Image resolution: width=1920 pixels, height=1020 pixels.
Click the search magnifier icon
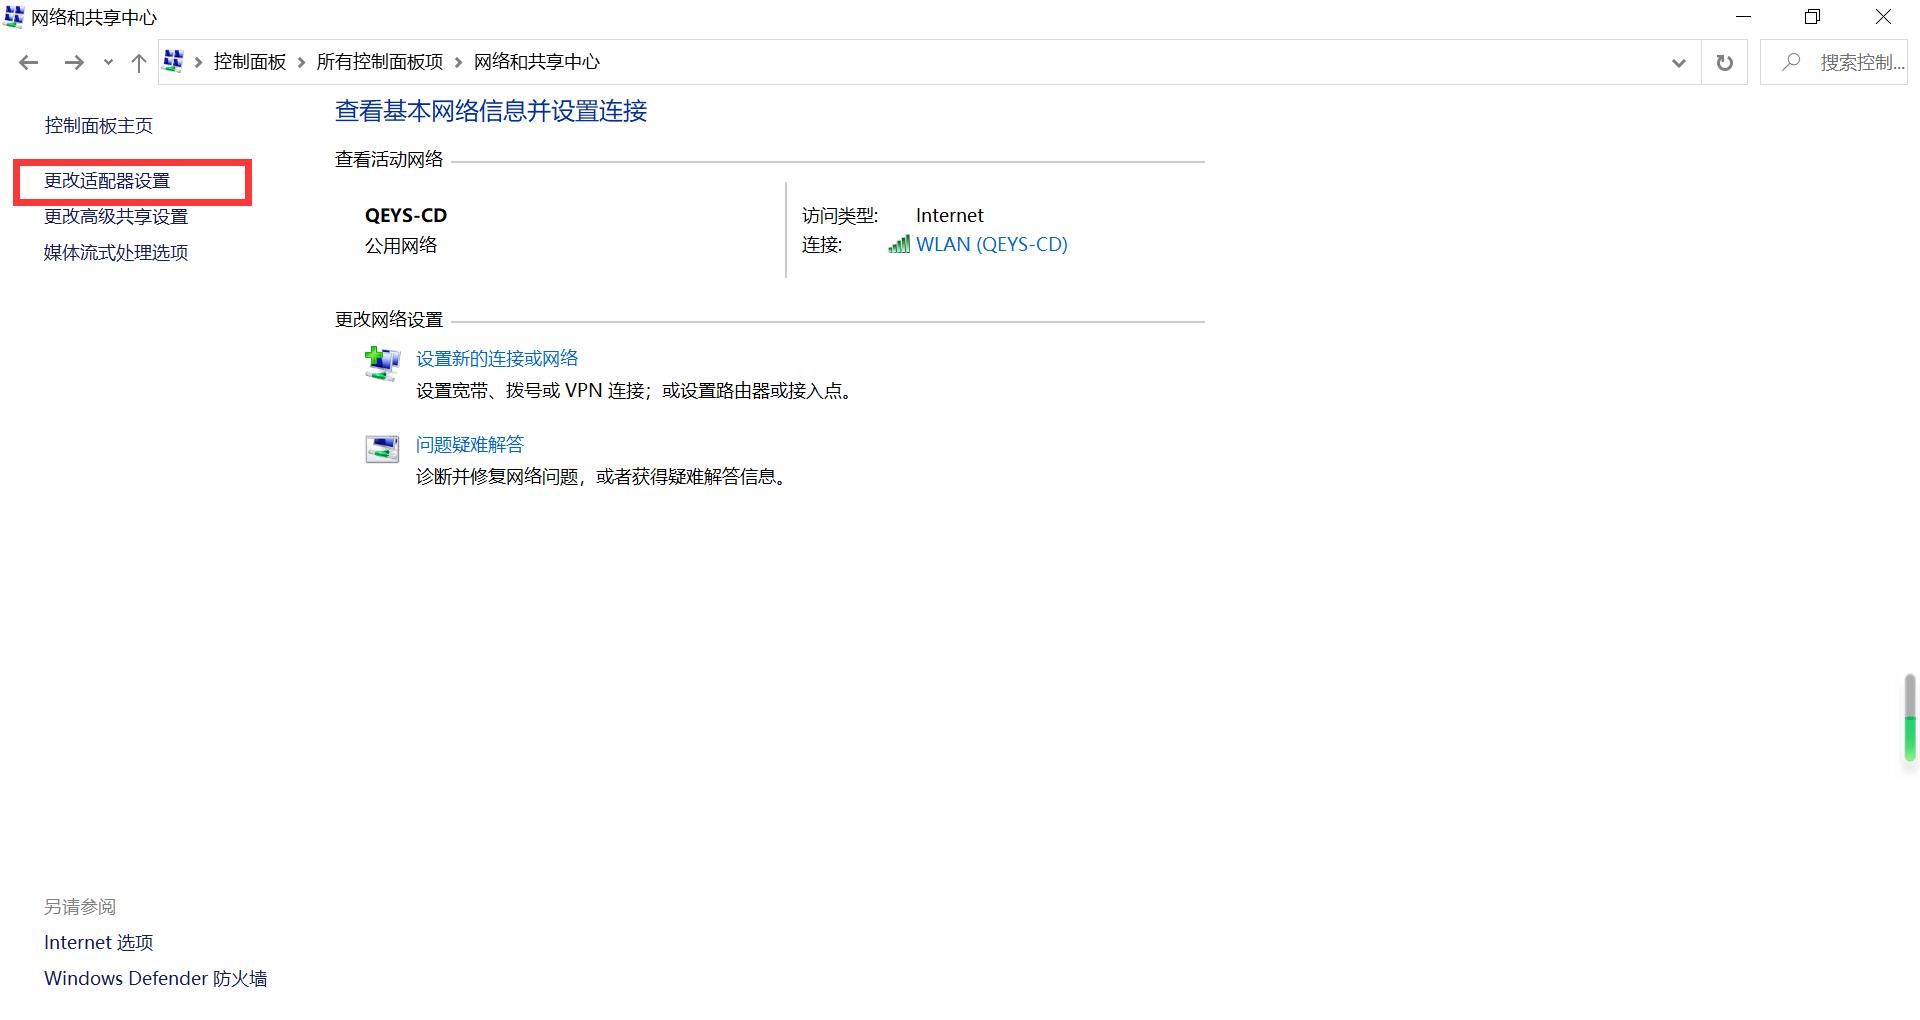1790,62
